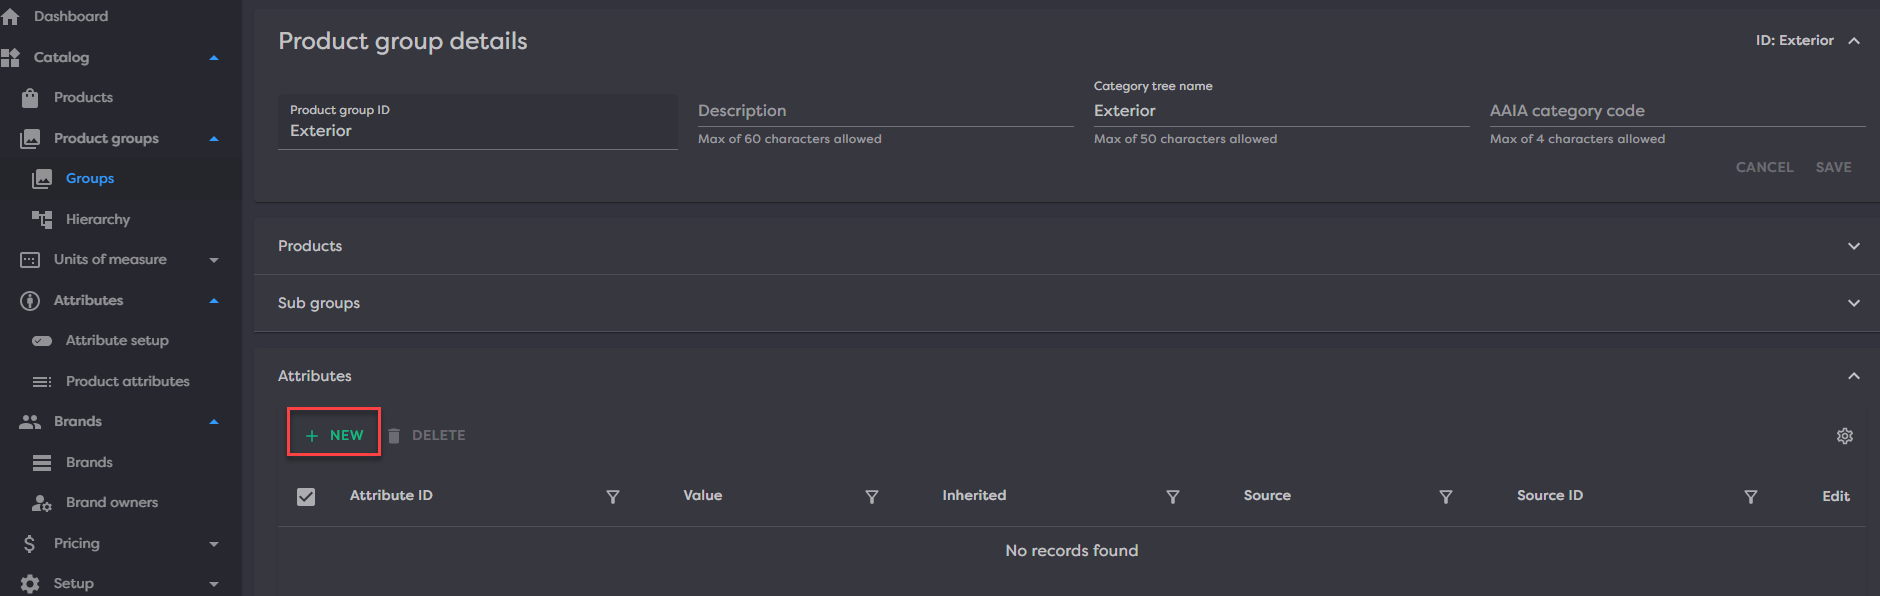Open attributes grid settings gear

click(1845, 436)
